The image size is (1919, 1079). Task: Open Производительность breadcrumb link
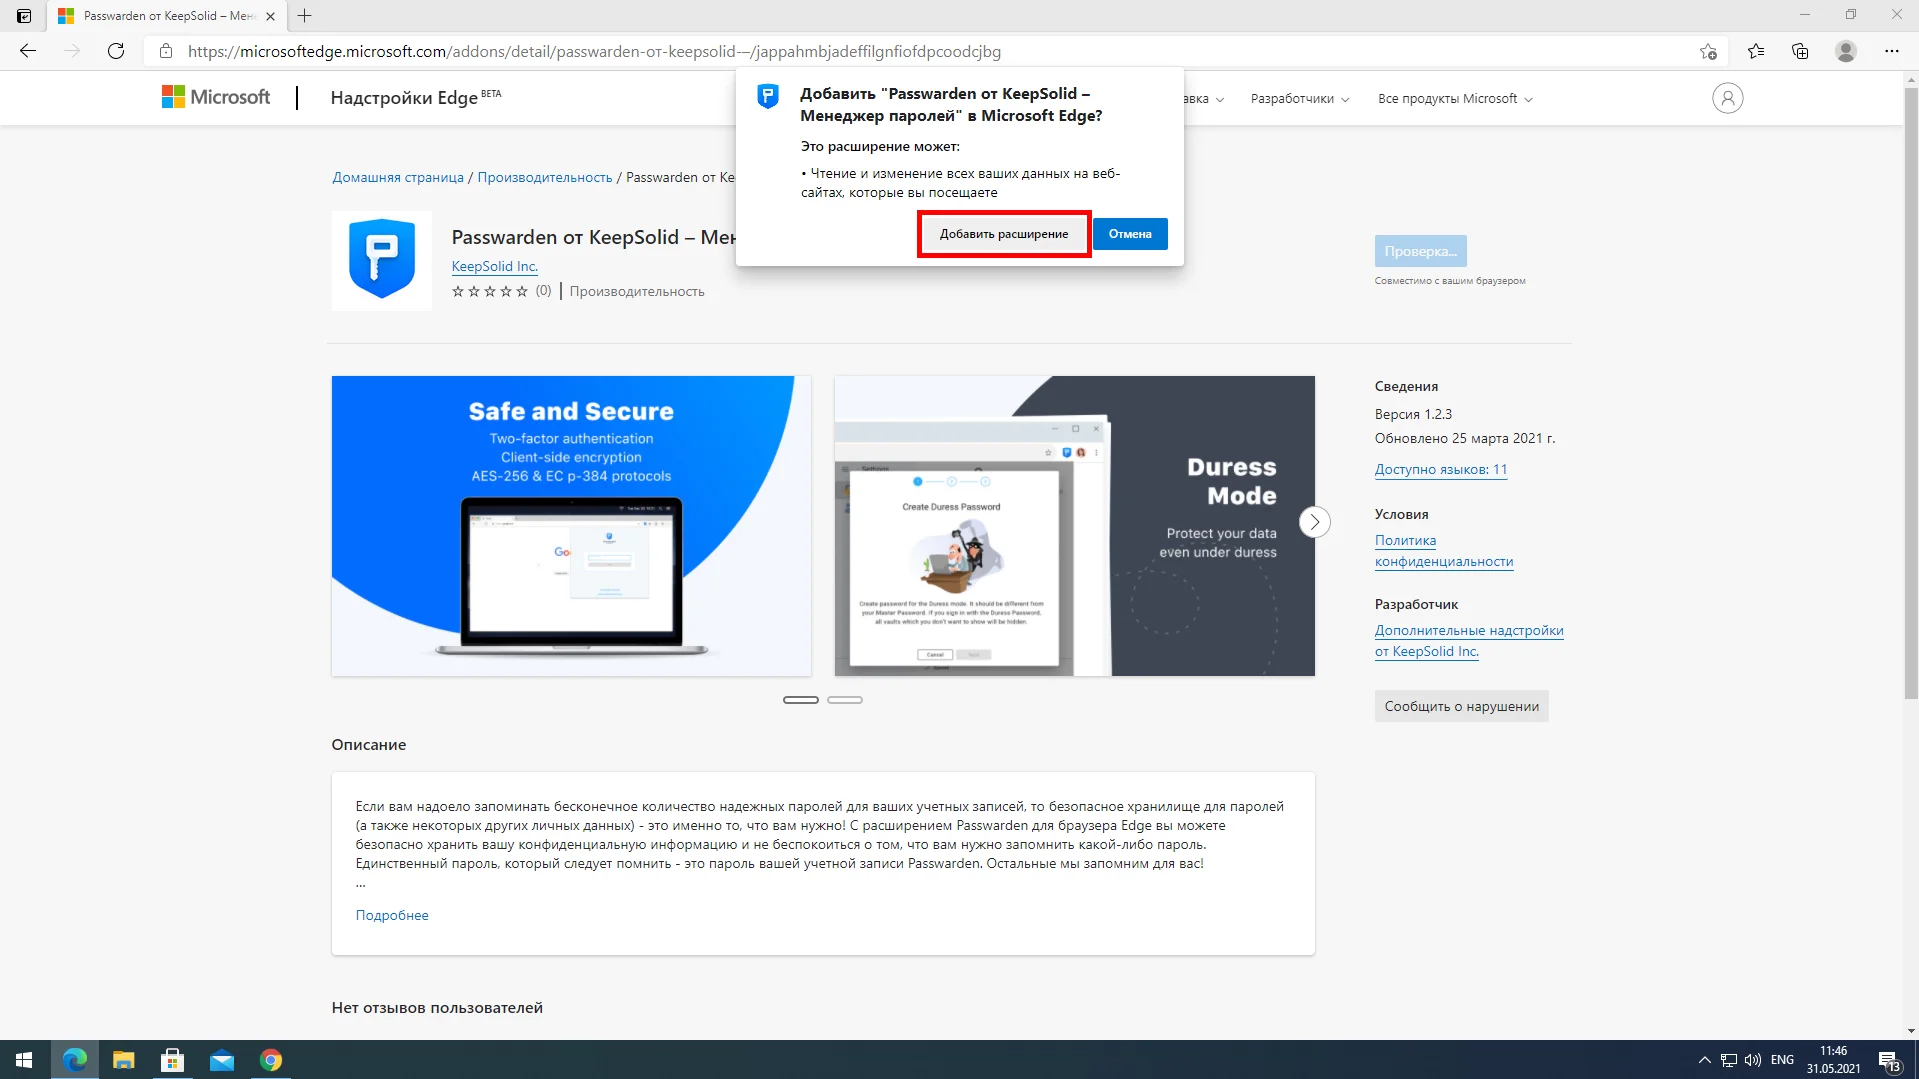pyautogui.click(x=545, y=177)
